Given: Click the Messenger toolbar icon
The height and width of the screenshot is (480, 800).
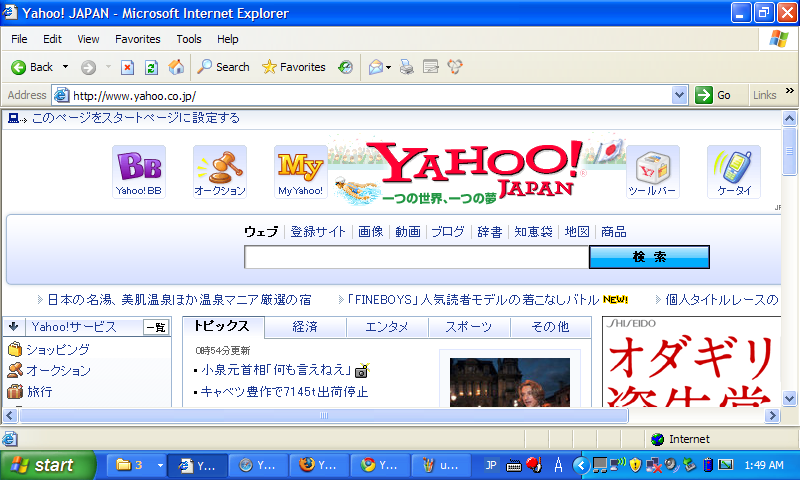Looking at the screenshot, I should [x=455, y=67].
